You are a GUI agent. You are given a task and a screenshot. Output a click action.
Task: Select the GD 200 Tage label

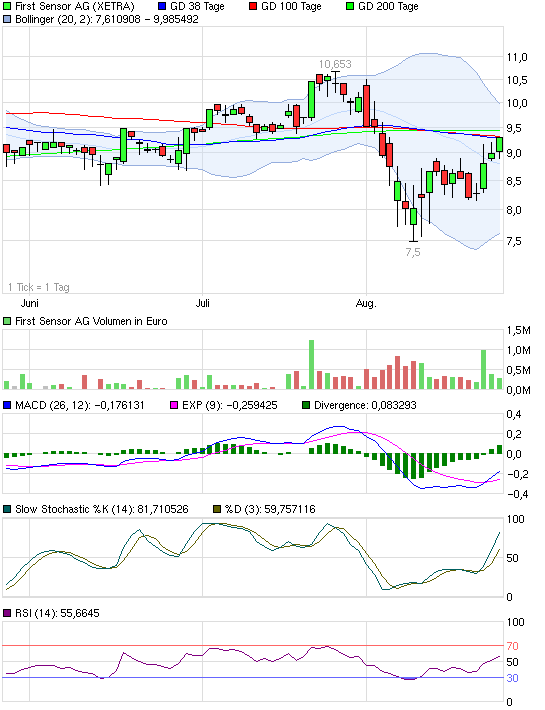click(x=388, y=6)
